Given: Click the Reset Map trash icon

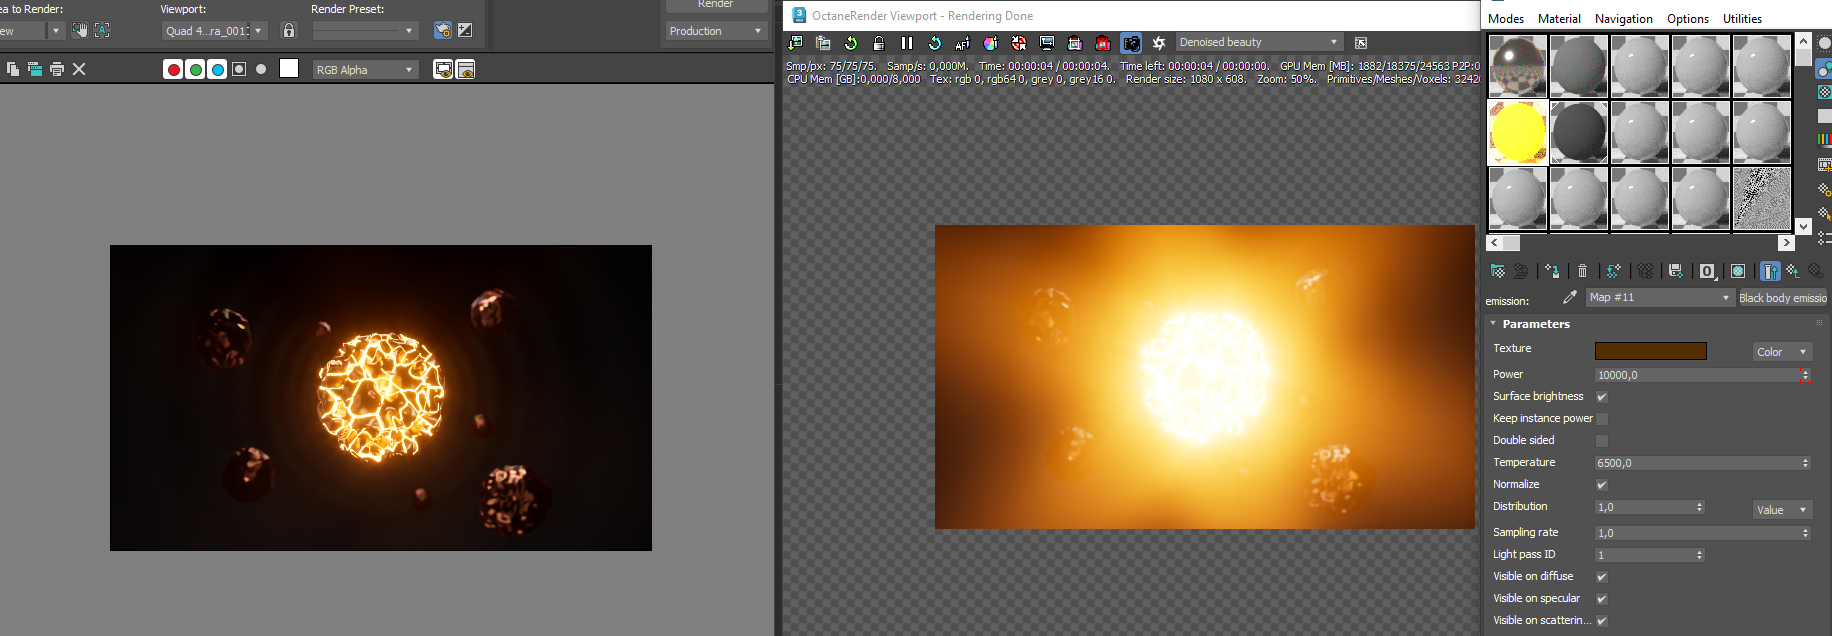Looking at the screenshot, I should (x=1582, y=271).
